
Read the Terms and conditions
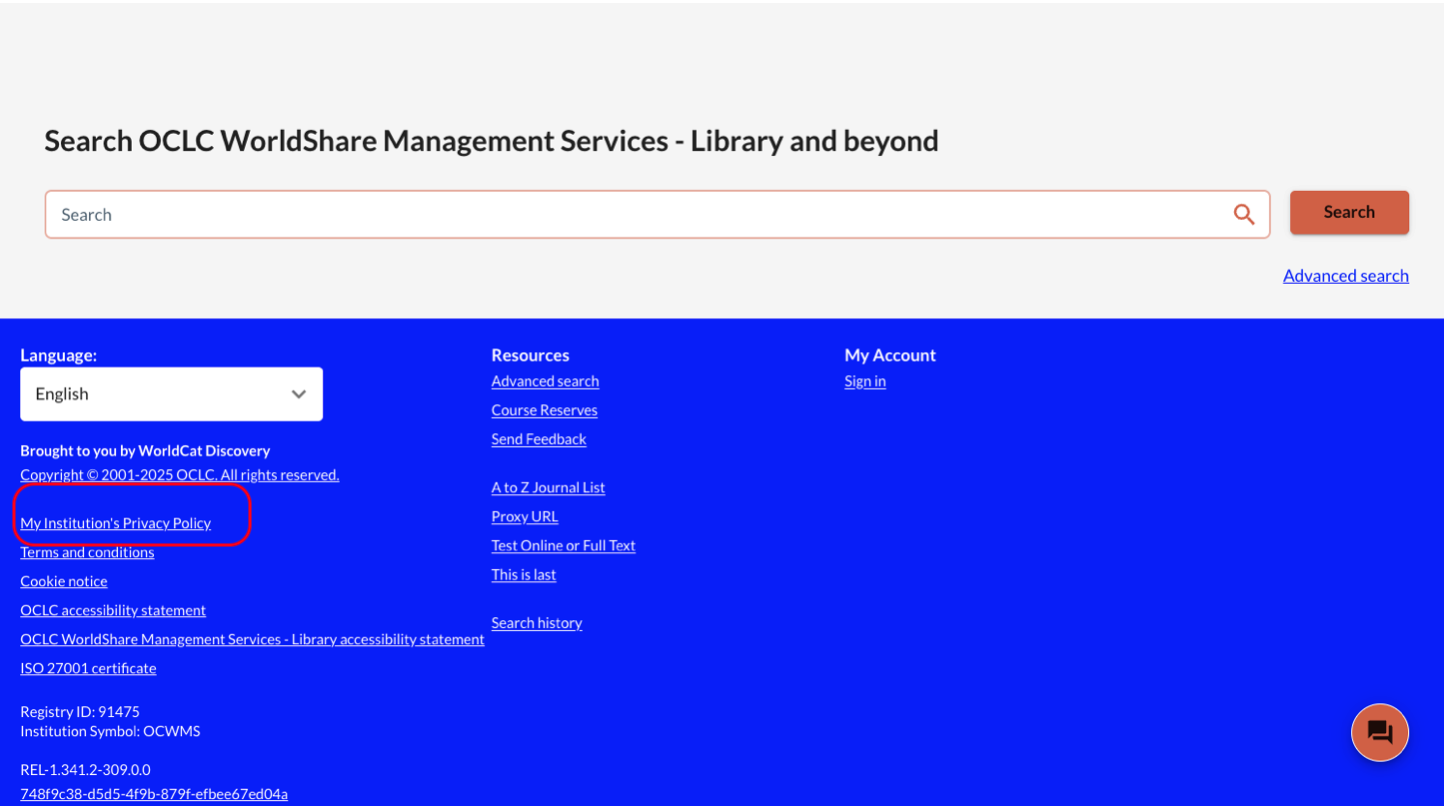[x=87, y=552]
